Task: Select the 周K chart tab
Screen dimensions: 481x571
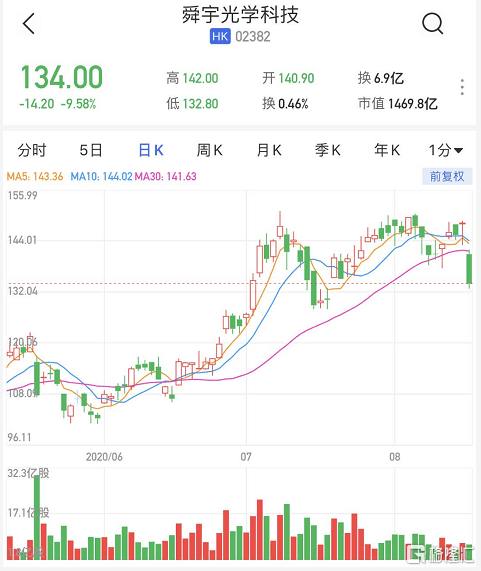Action: (209, 150)
